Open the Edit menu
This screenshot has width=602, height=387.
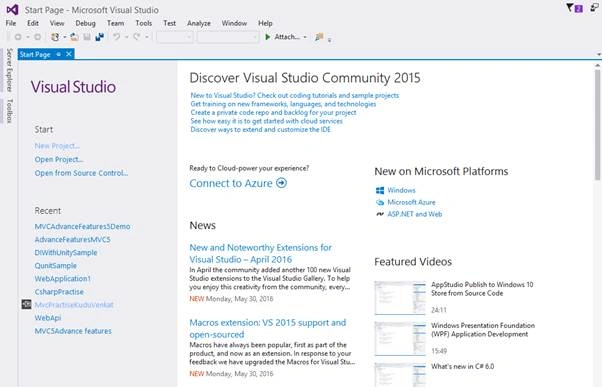pyautogui.click(x=33, y=23)
